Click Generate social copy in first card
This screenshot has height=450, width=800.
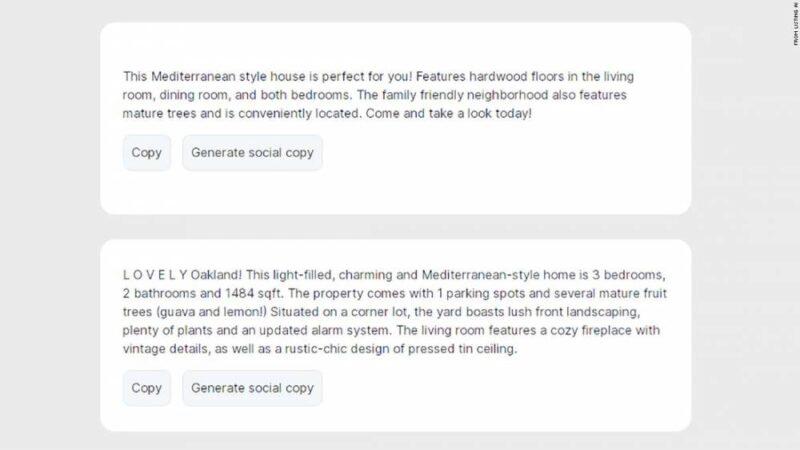[252, 153]
